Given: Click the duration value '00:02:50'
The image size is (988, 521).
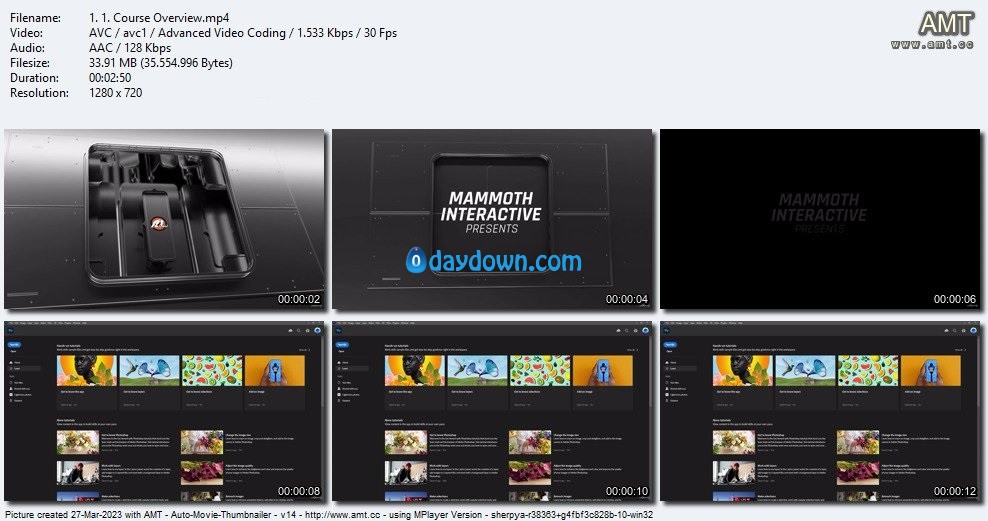Looking at the screenshot, I should [x=110, y=78].
